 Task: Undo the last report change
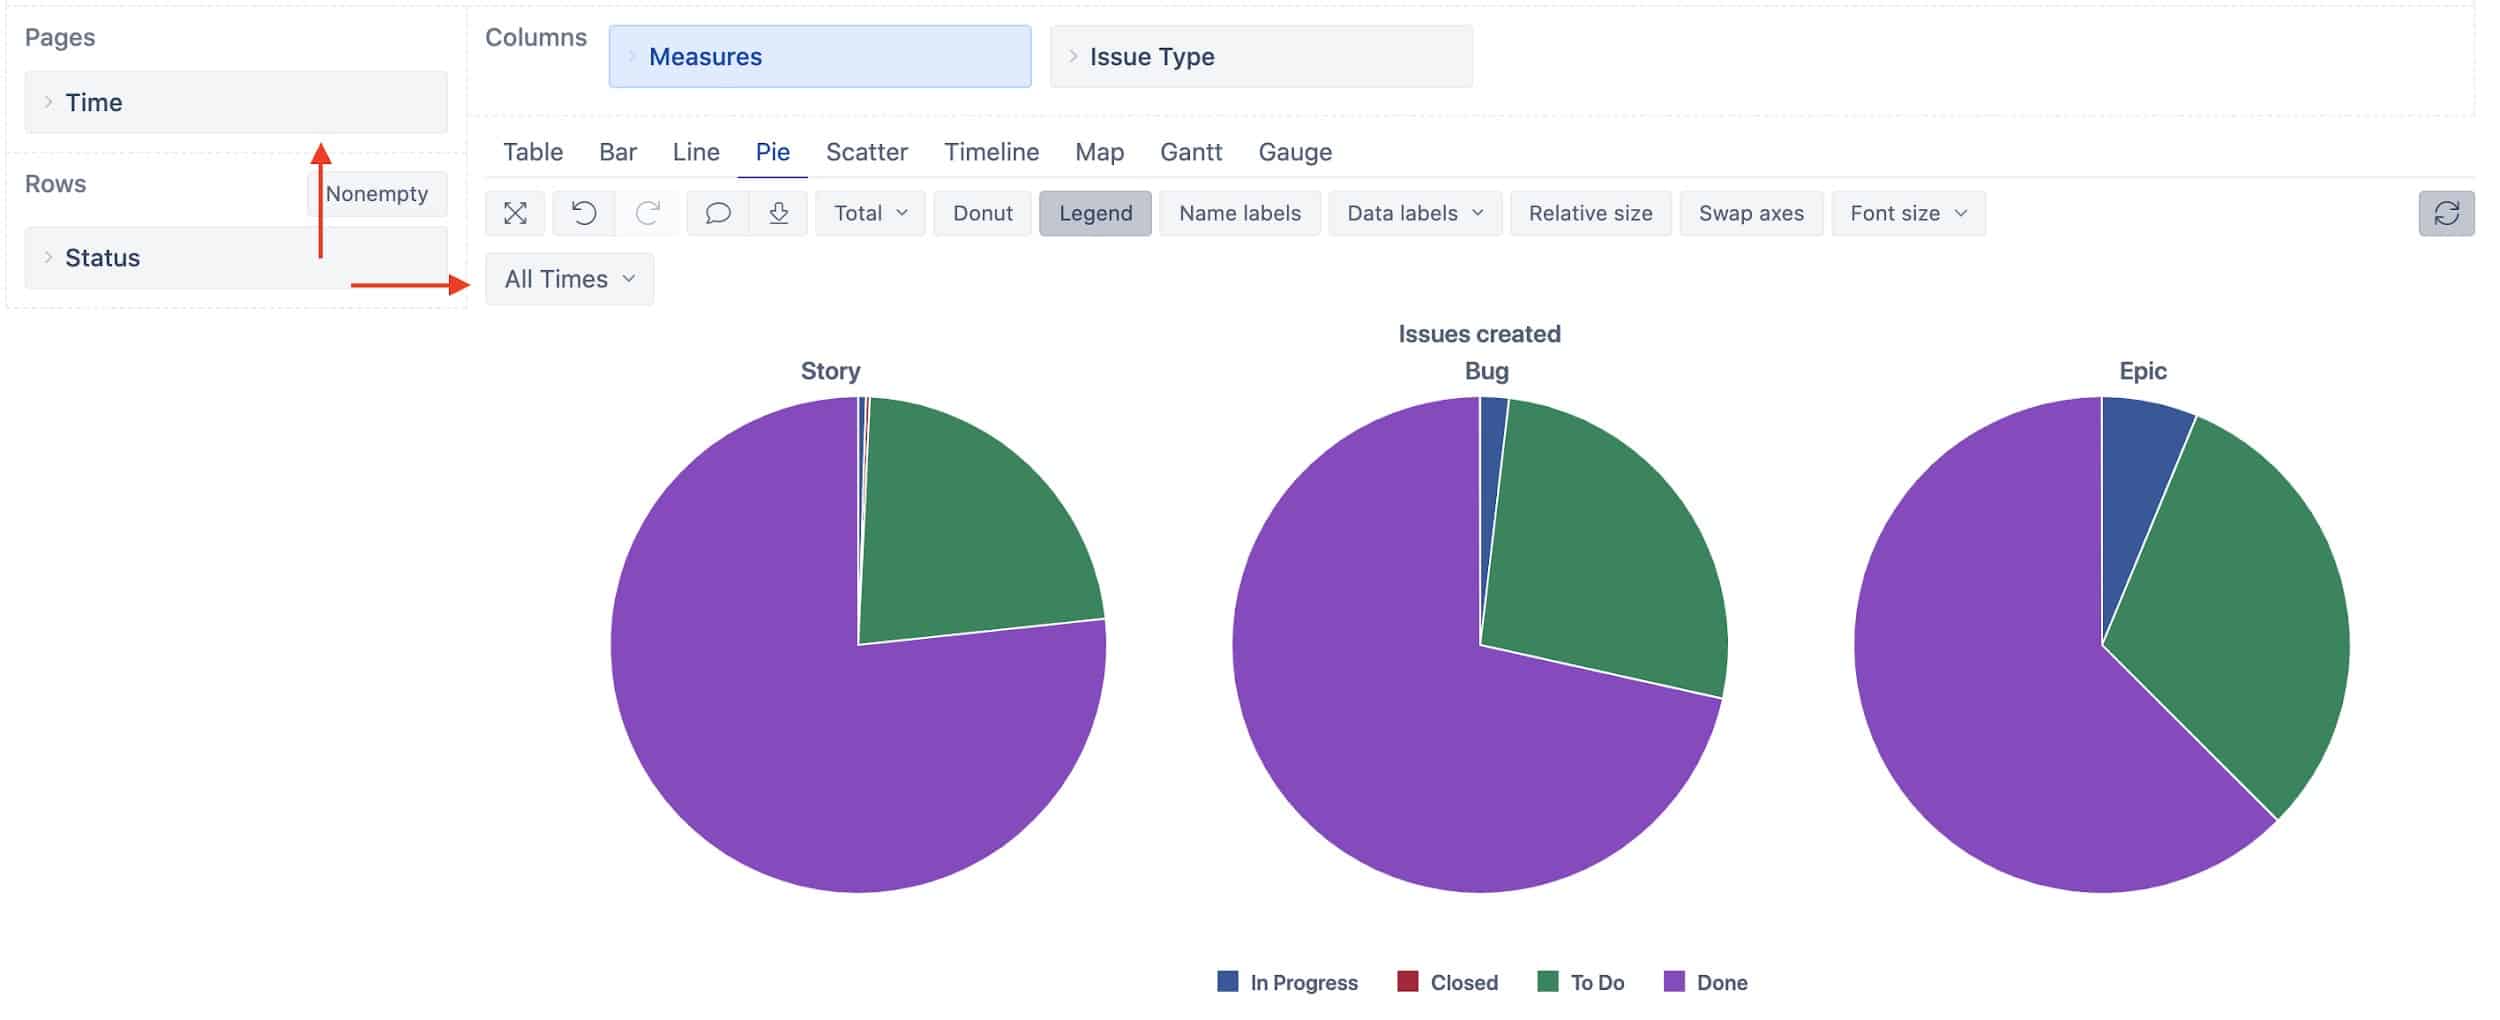(x=582, y=213)
